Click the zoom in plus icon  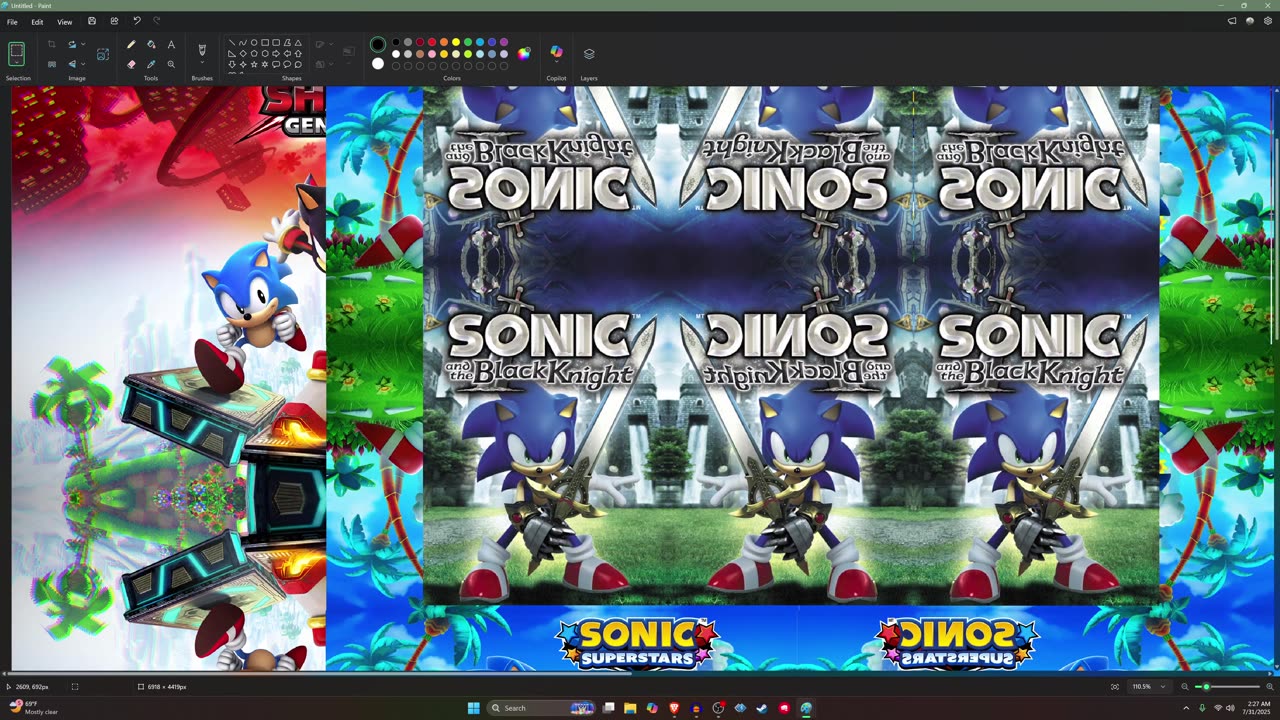1268,687
